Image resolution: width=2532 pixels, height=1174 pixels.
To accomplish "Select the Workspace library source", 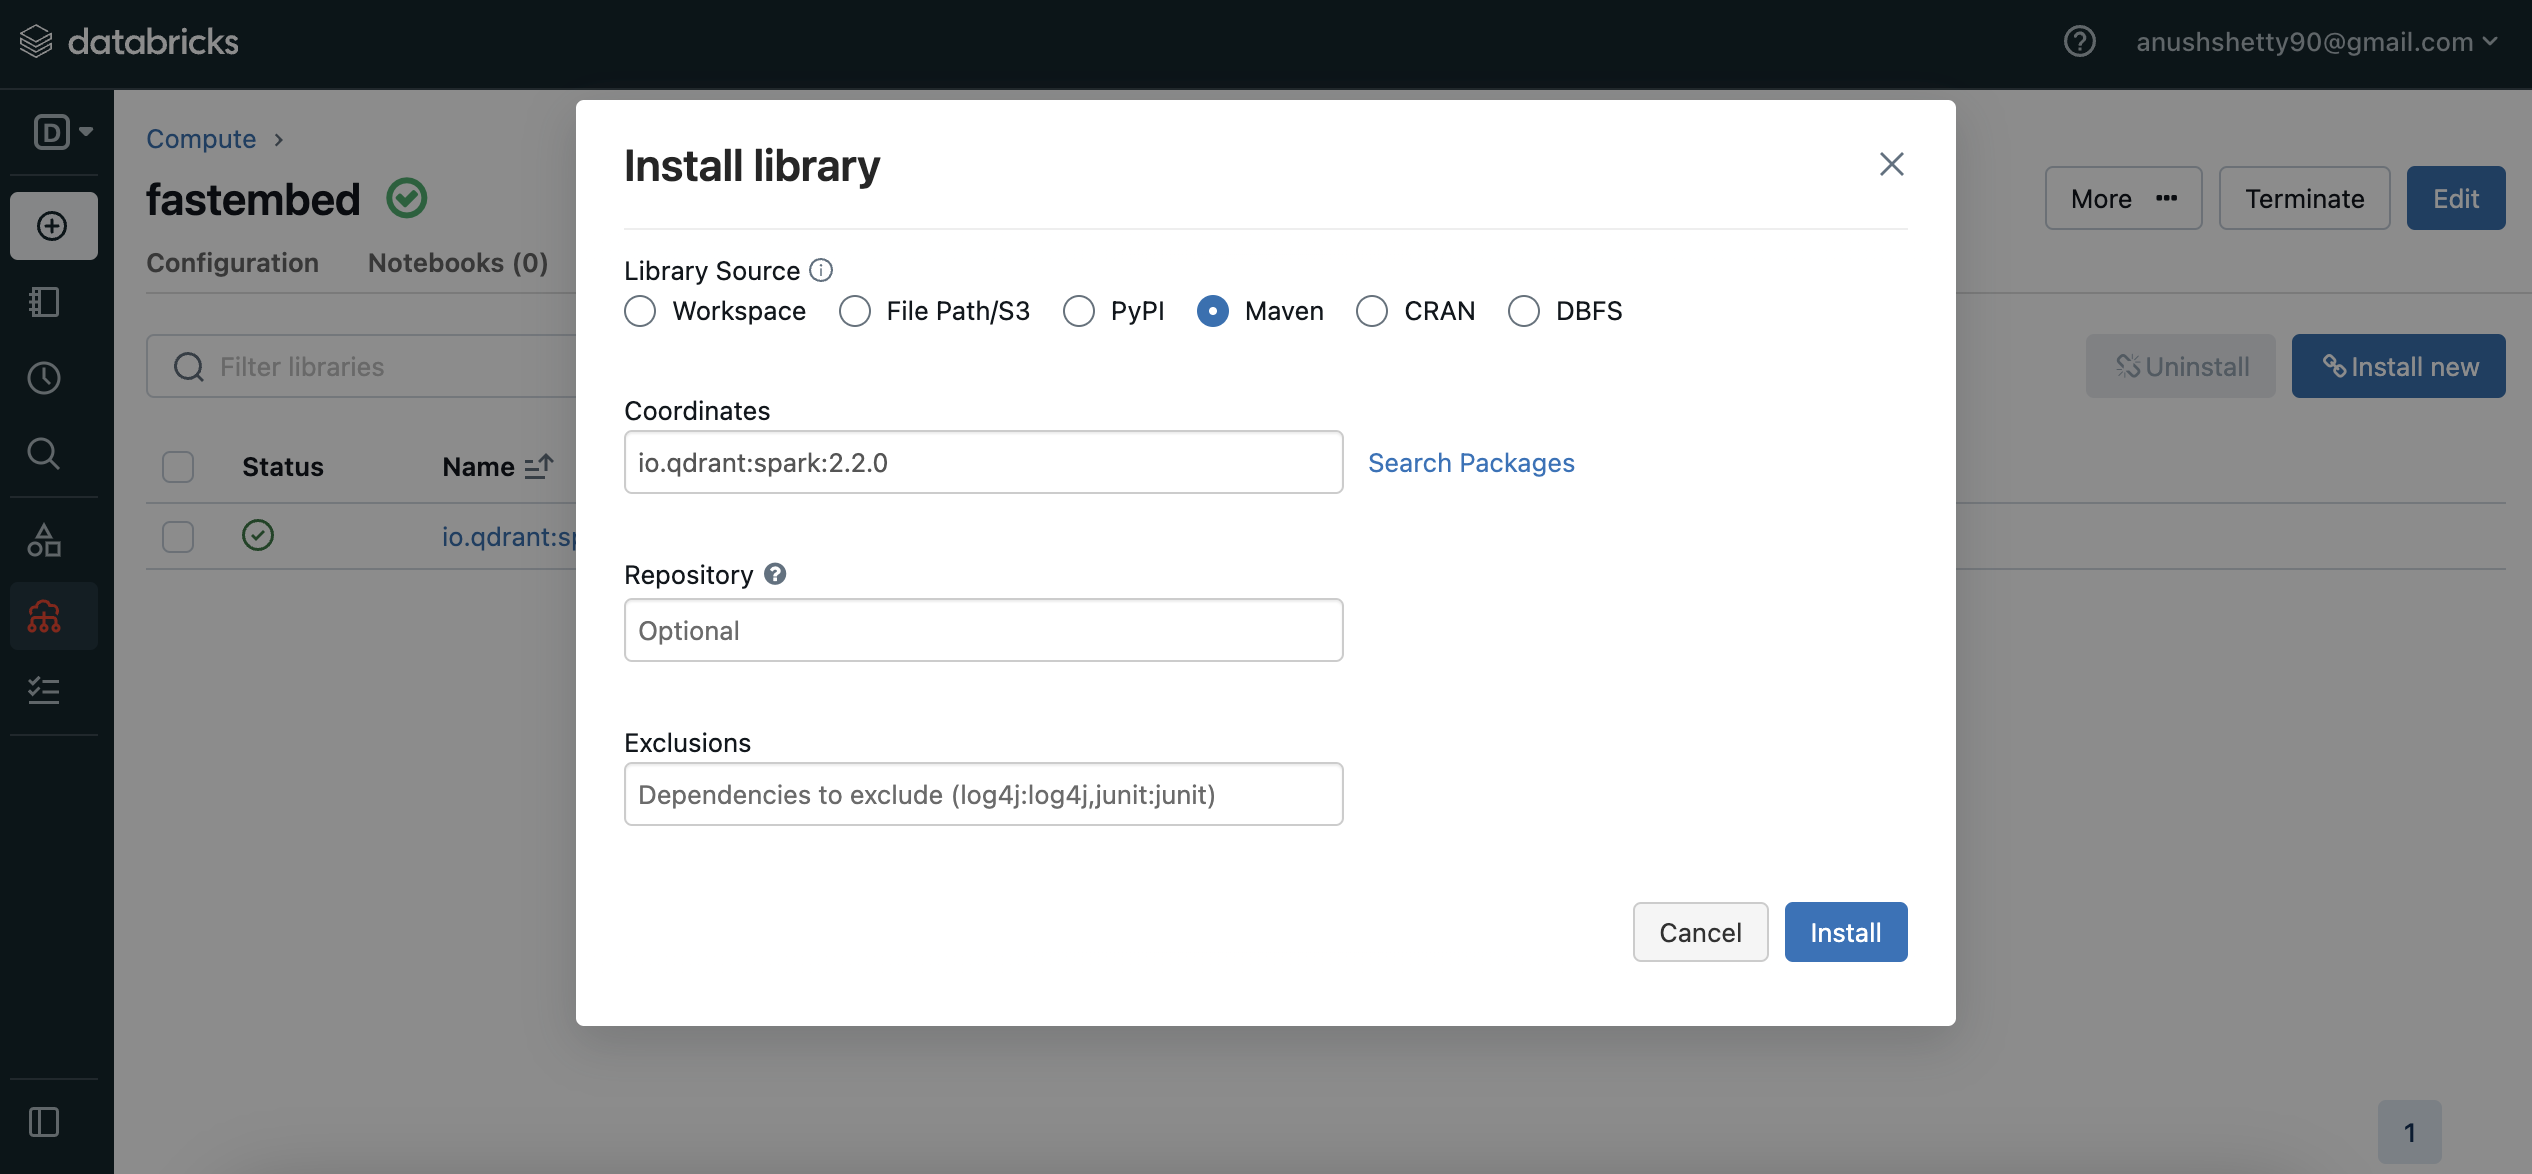I will point(640,311).
